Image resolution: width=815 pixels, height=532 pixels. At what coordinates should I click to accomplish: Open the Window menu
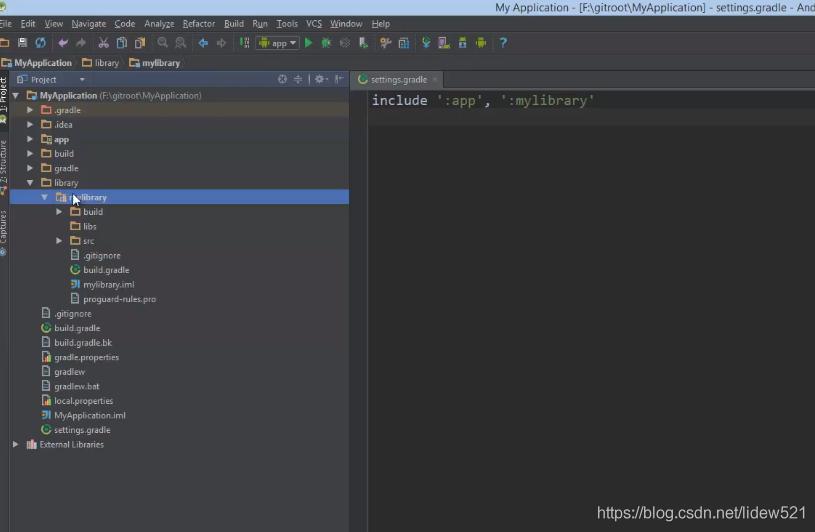point(346,24)
